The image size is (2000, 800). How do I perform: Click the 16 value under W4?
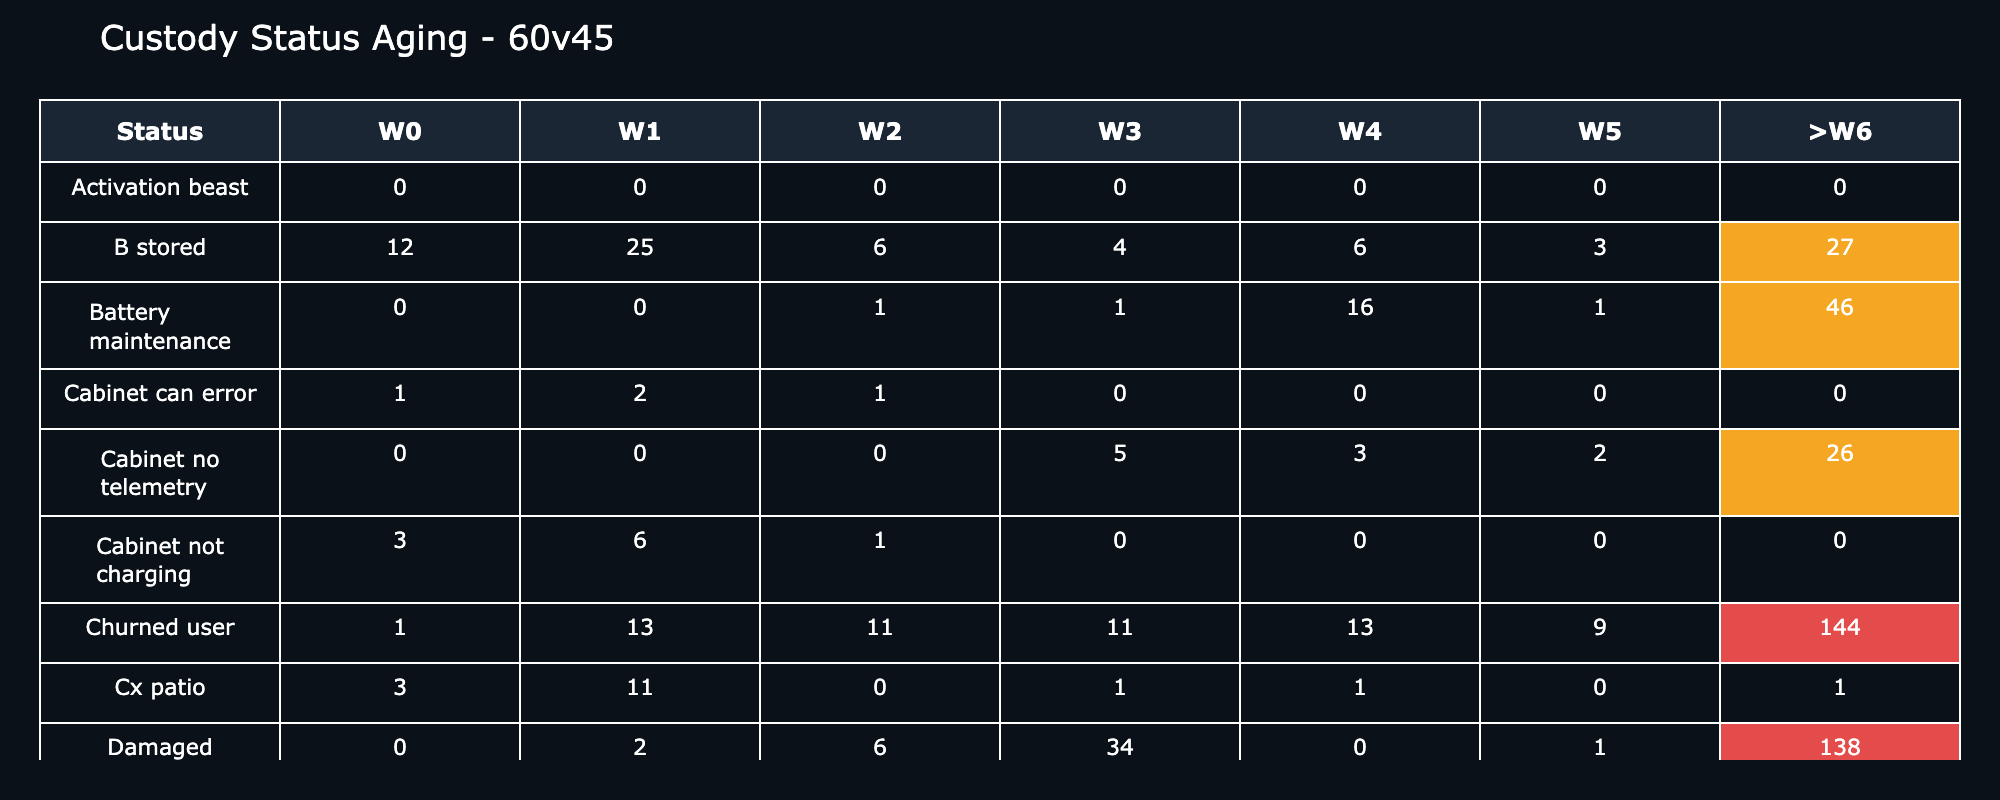pyautogui.click(x=1360, y=307)
